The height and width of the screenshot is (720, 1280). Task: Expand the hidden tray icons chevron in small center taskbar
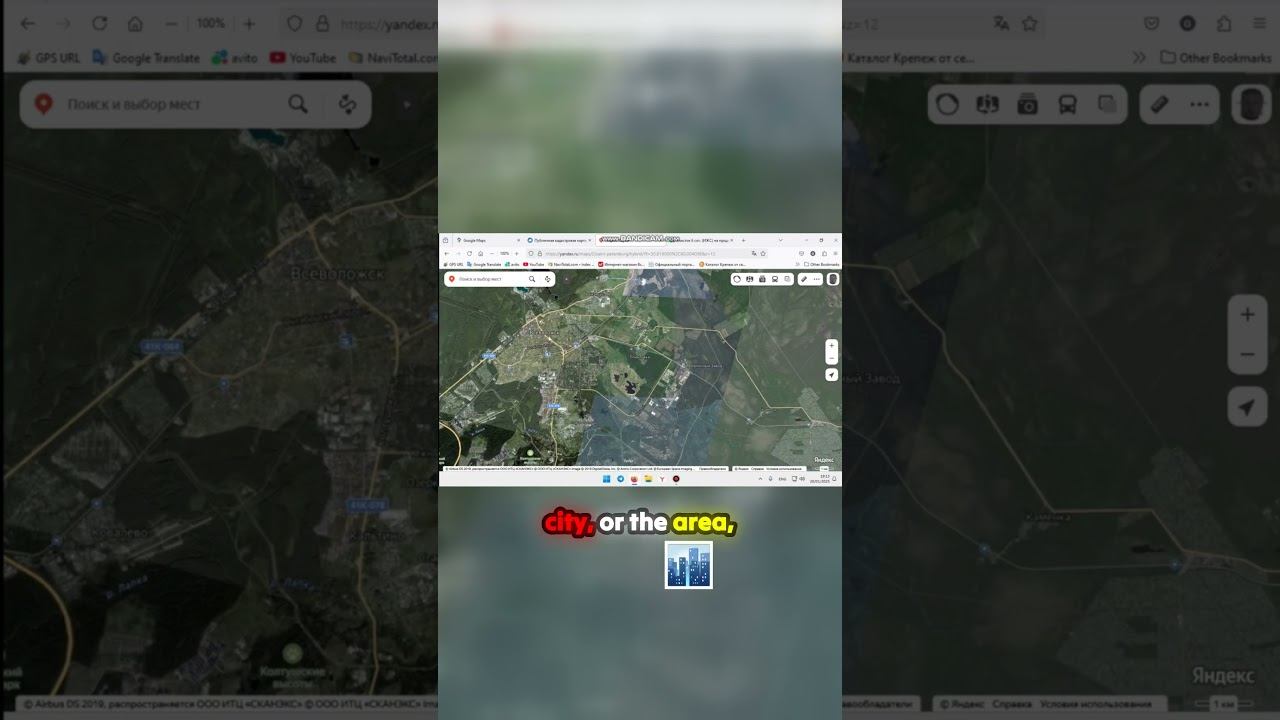[x=760, y=479]
